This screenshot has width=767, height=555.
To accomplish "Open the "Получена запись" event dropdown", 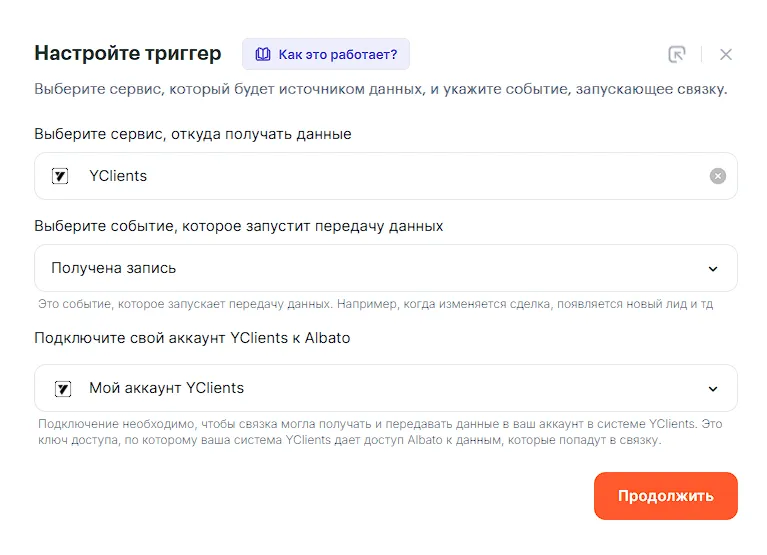I will coord(380,268).
